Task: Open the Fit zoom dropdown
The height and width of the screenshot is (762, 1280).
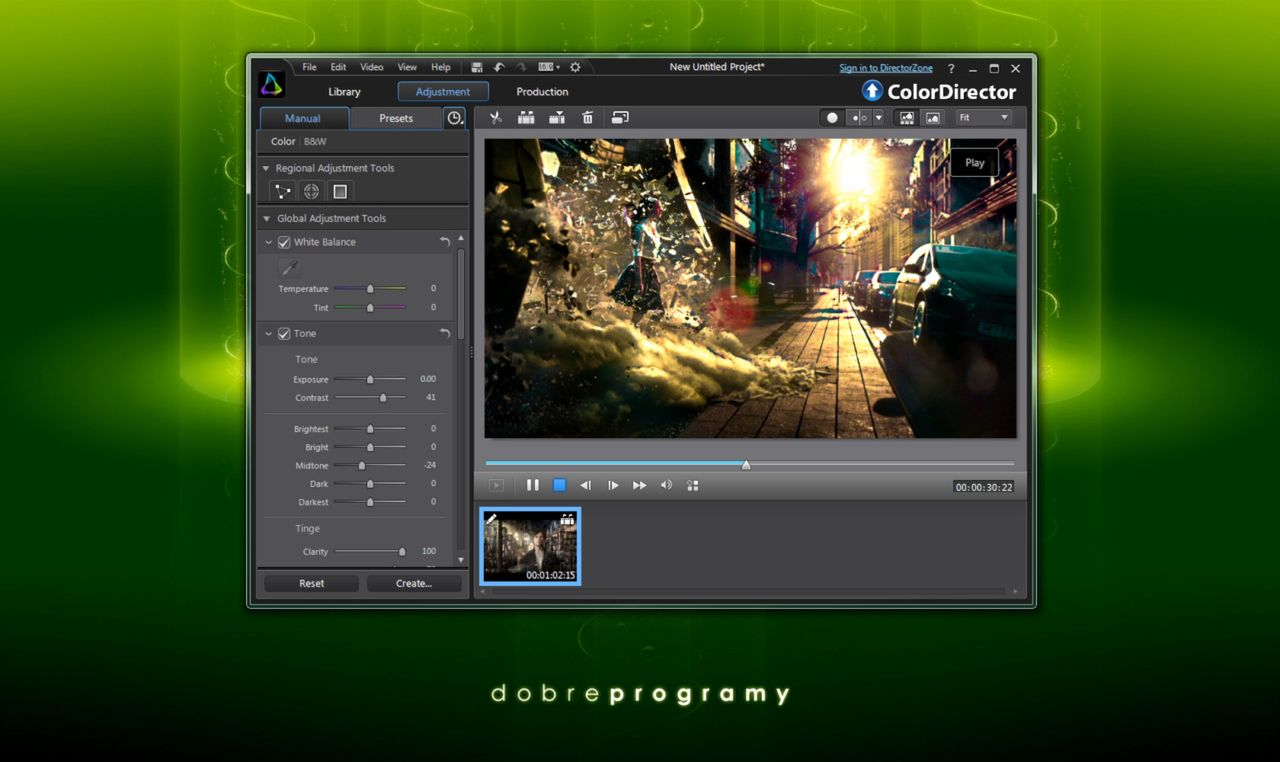Action: click(984, 118)
